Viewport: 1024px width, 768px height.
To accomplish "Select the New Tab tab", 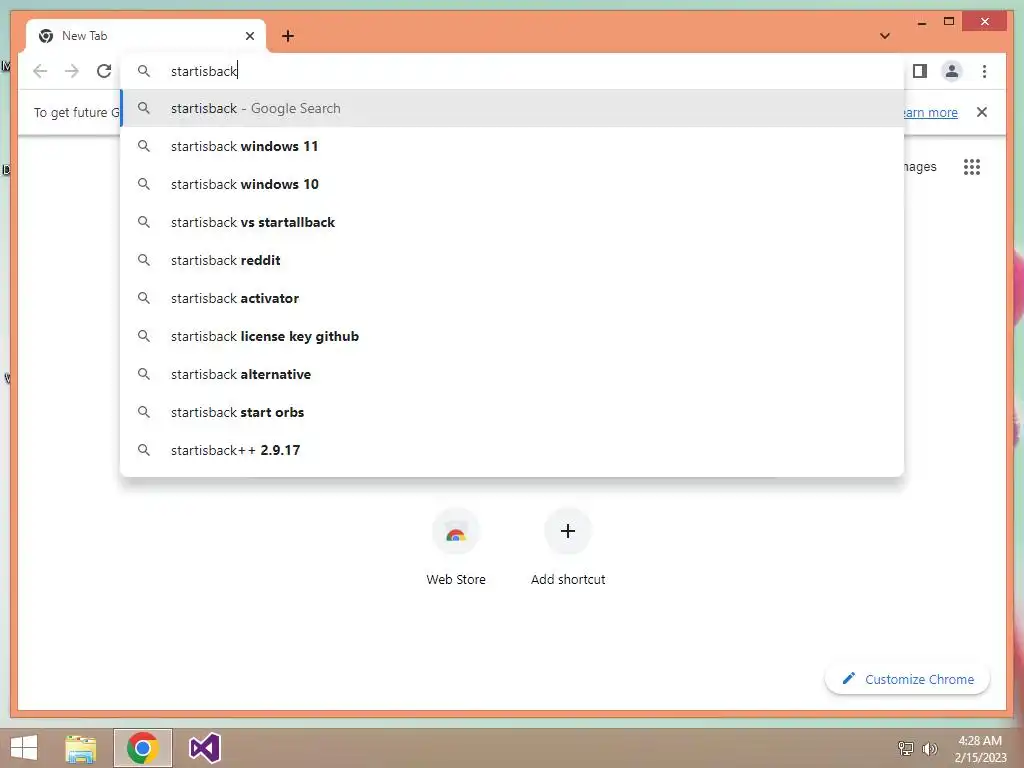I will (145, 36).
